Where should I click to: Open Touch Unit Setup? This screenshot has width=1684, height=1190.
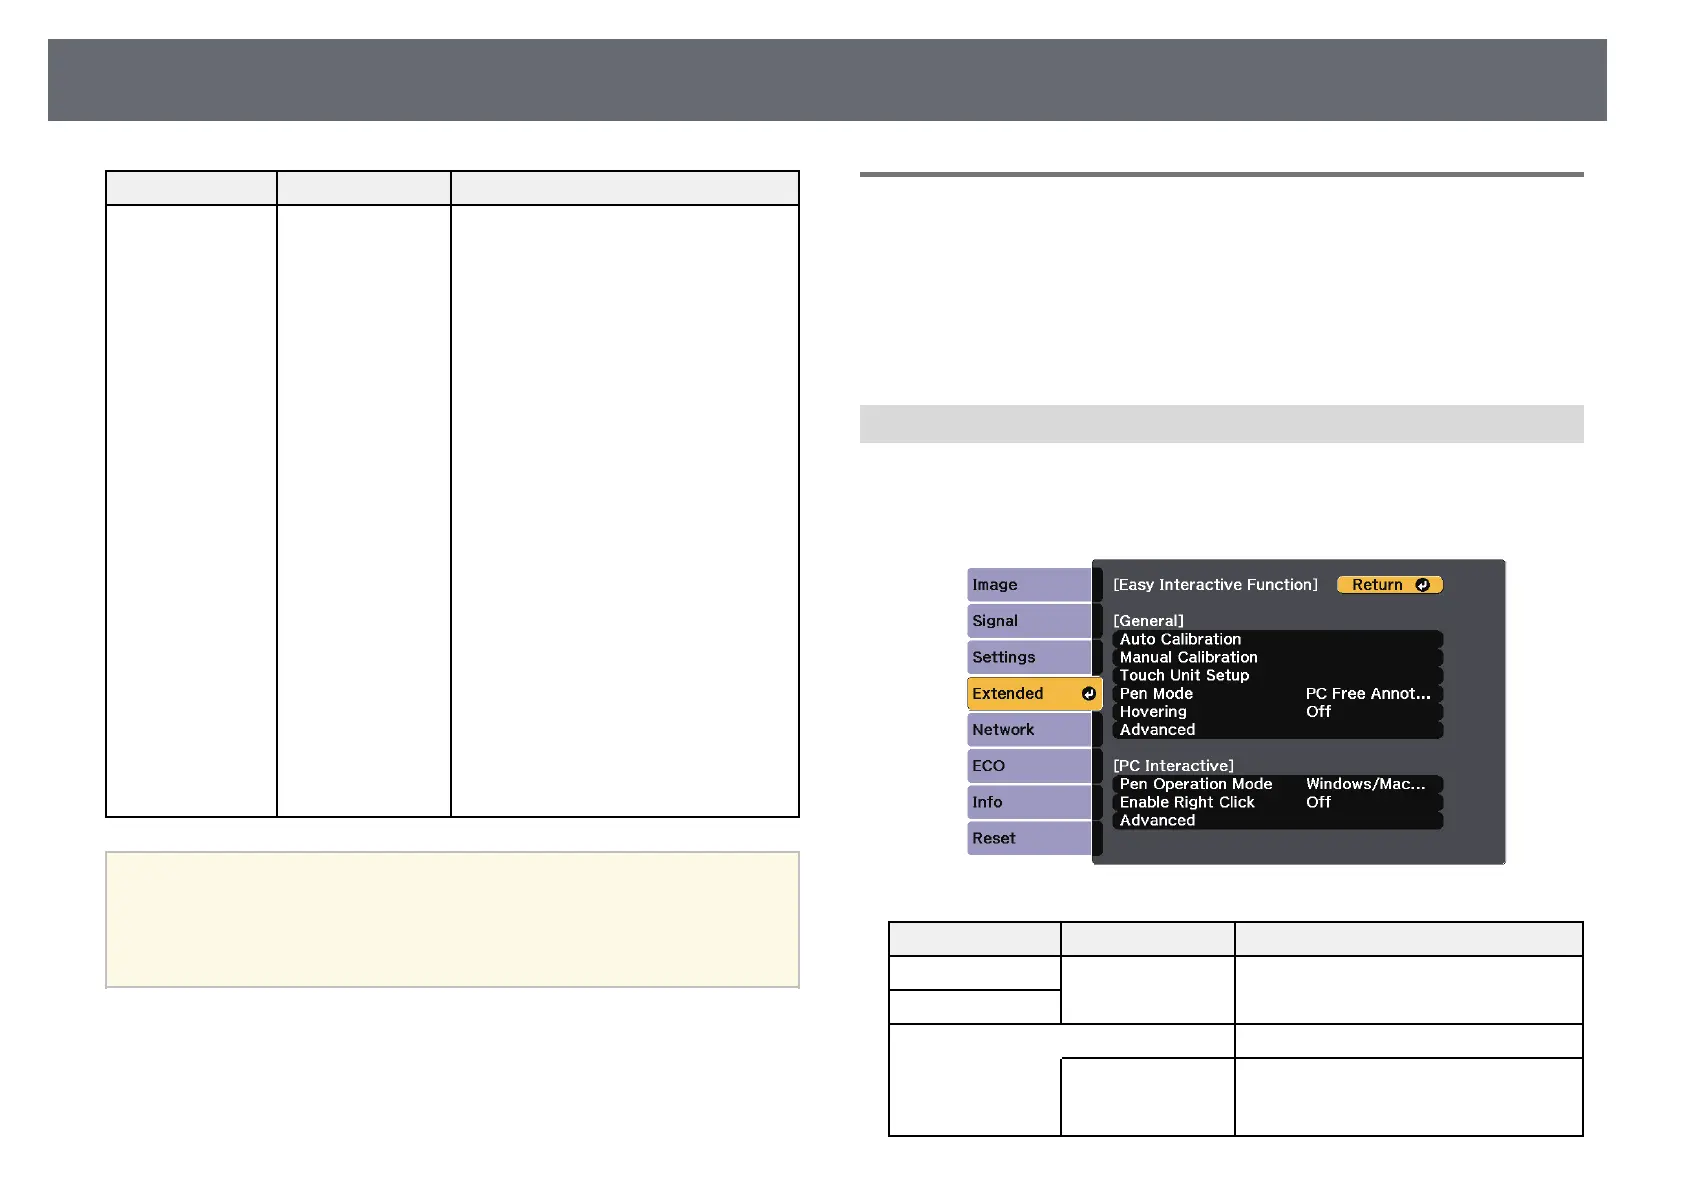[1277, 675]
